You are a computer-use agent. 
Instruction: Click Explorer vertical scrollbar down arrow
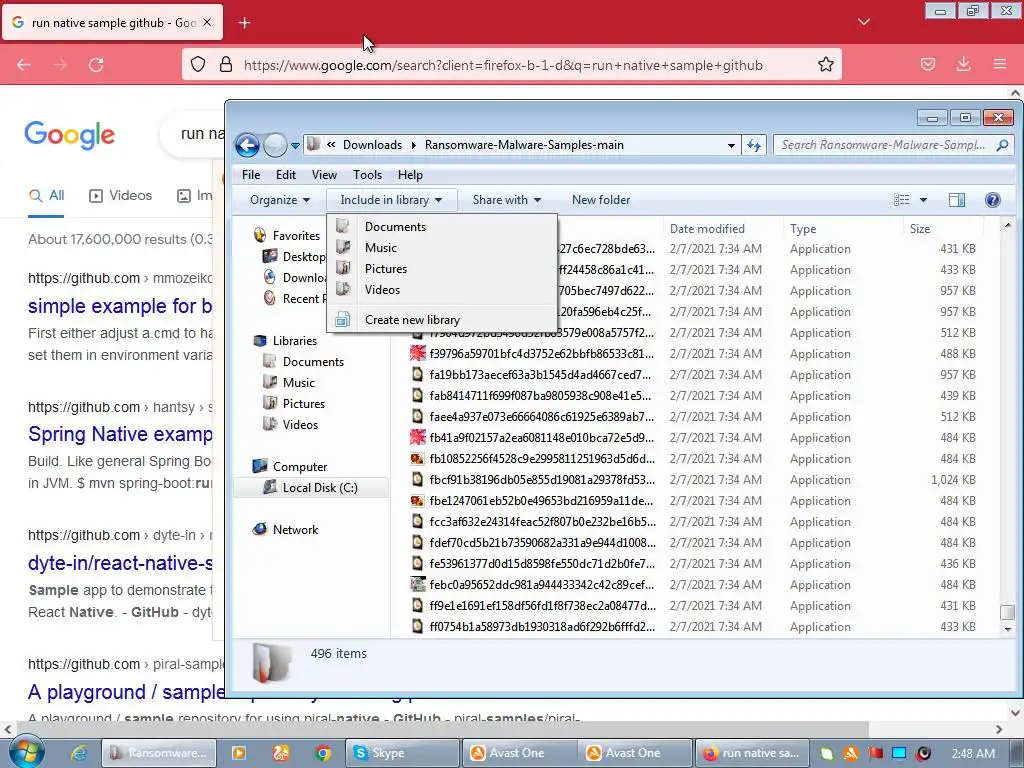point(1008,630)
